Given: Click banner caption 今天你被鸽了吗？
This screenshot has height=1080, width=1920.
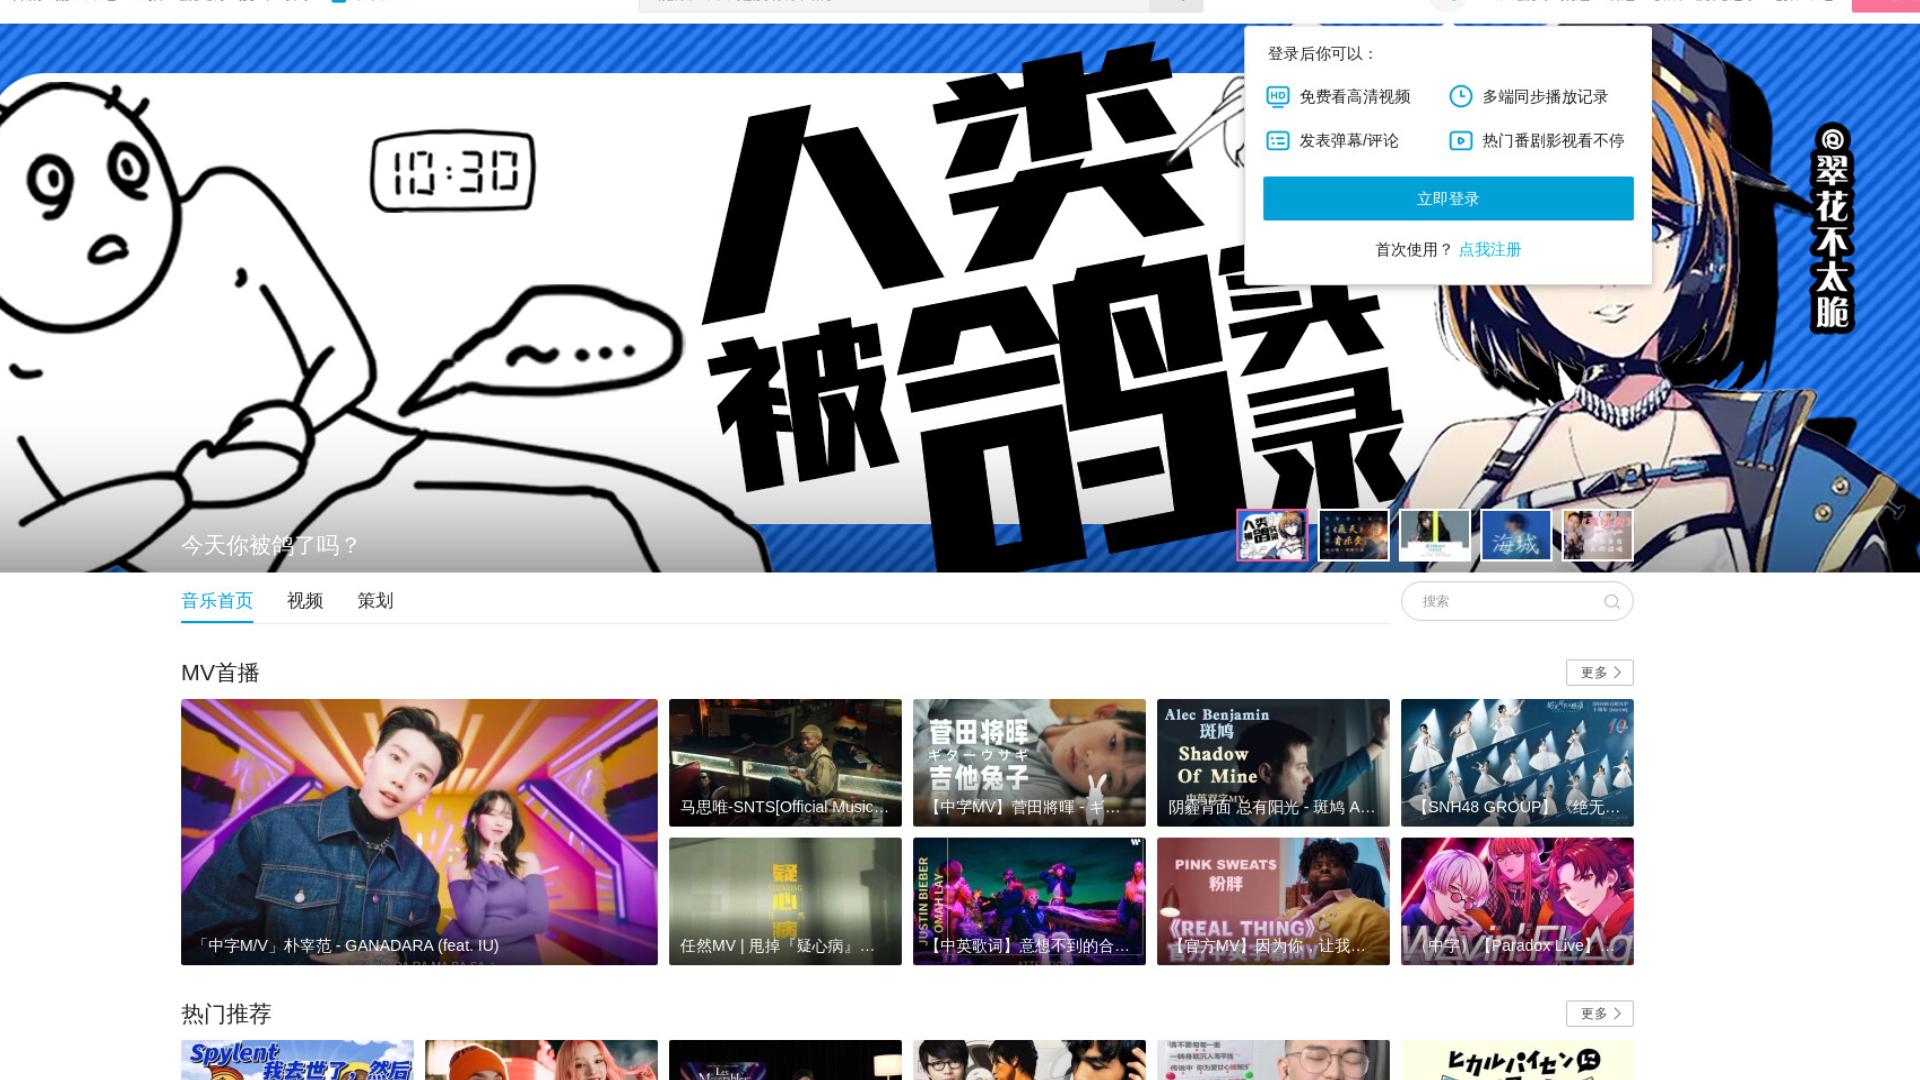Looking at the screenshot, I should [x=270, y=546].
